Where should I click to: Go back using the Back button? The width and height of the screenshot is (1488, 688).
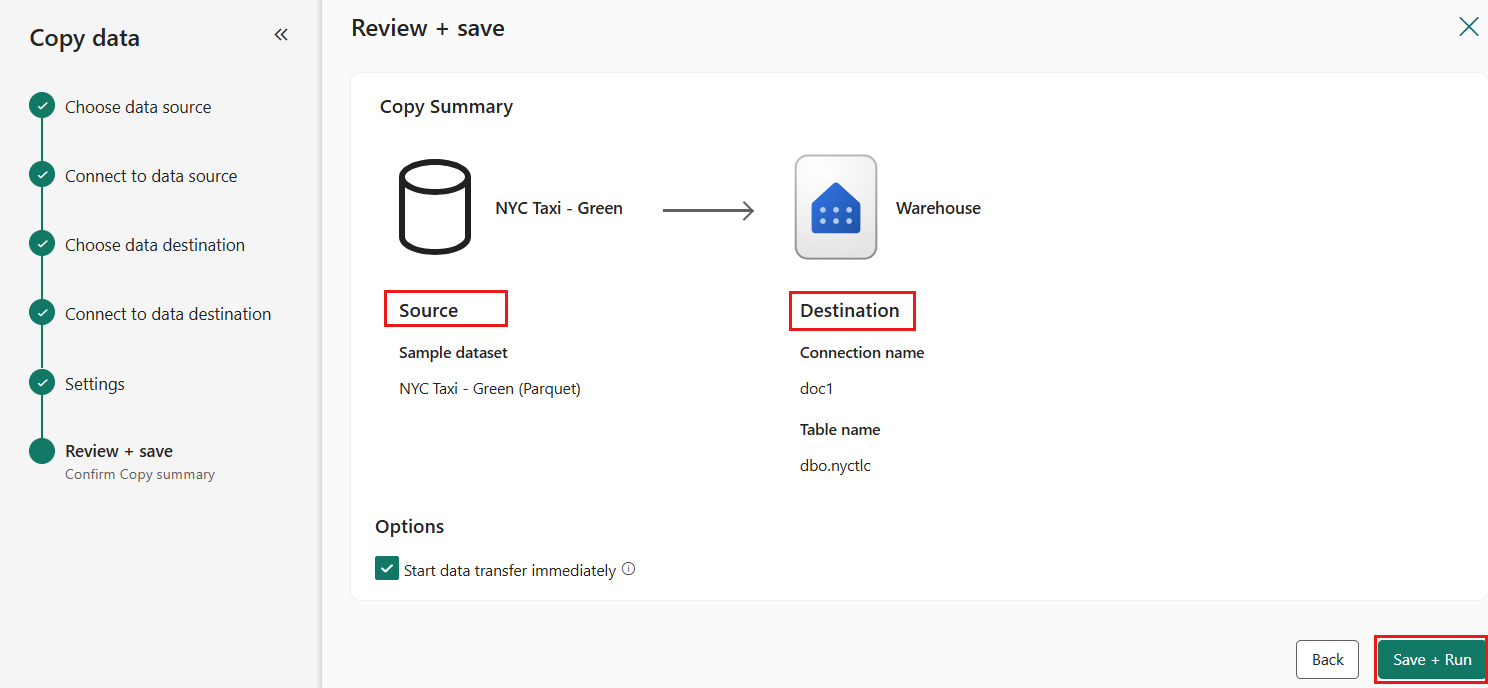tap(1327, 659)
